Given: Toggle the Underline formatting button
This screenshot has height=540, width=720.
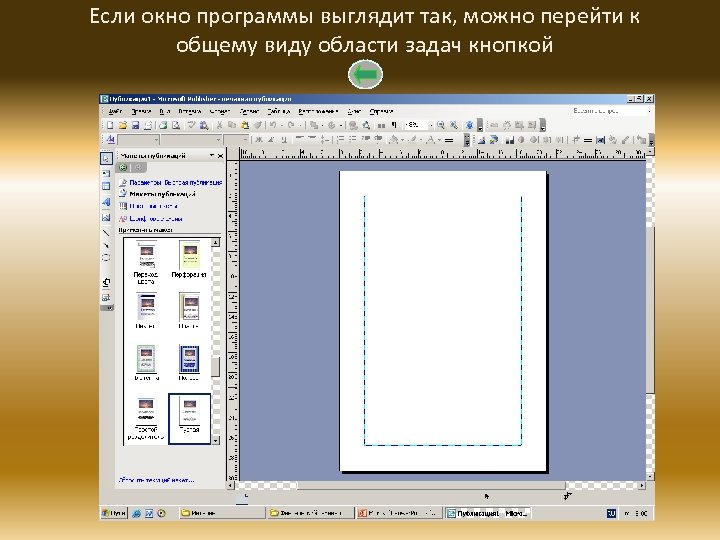Looking at the screenshot, I should coord(284,140).
